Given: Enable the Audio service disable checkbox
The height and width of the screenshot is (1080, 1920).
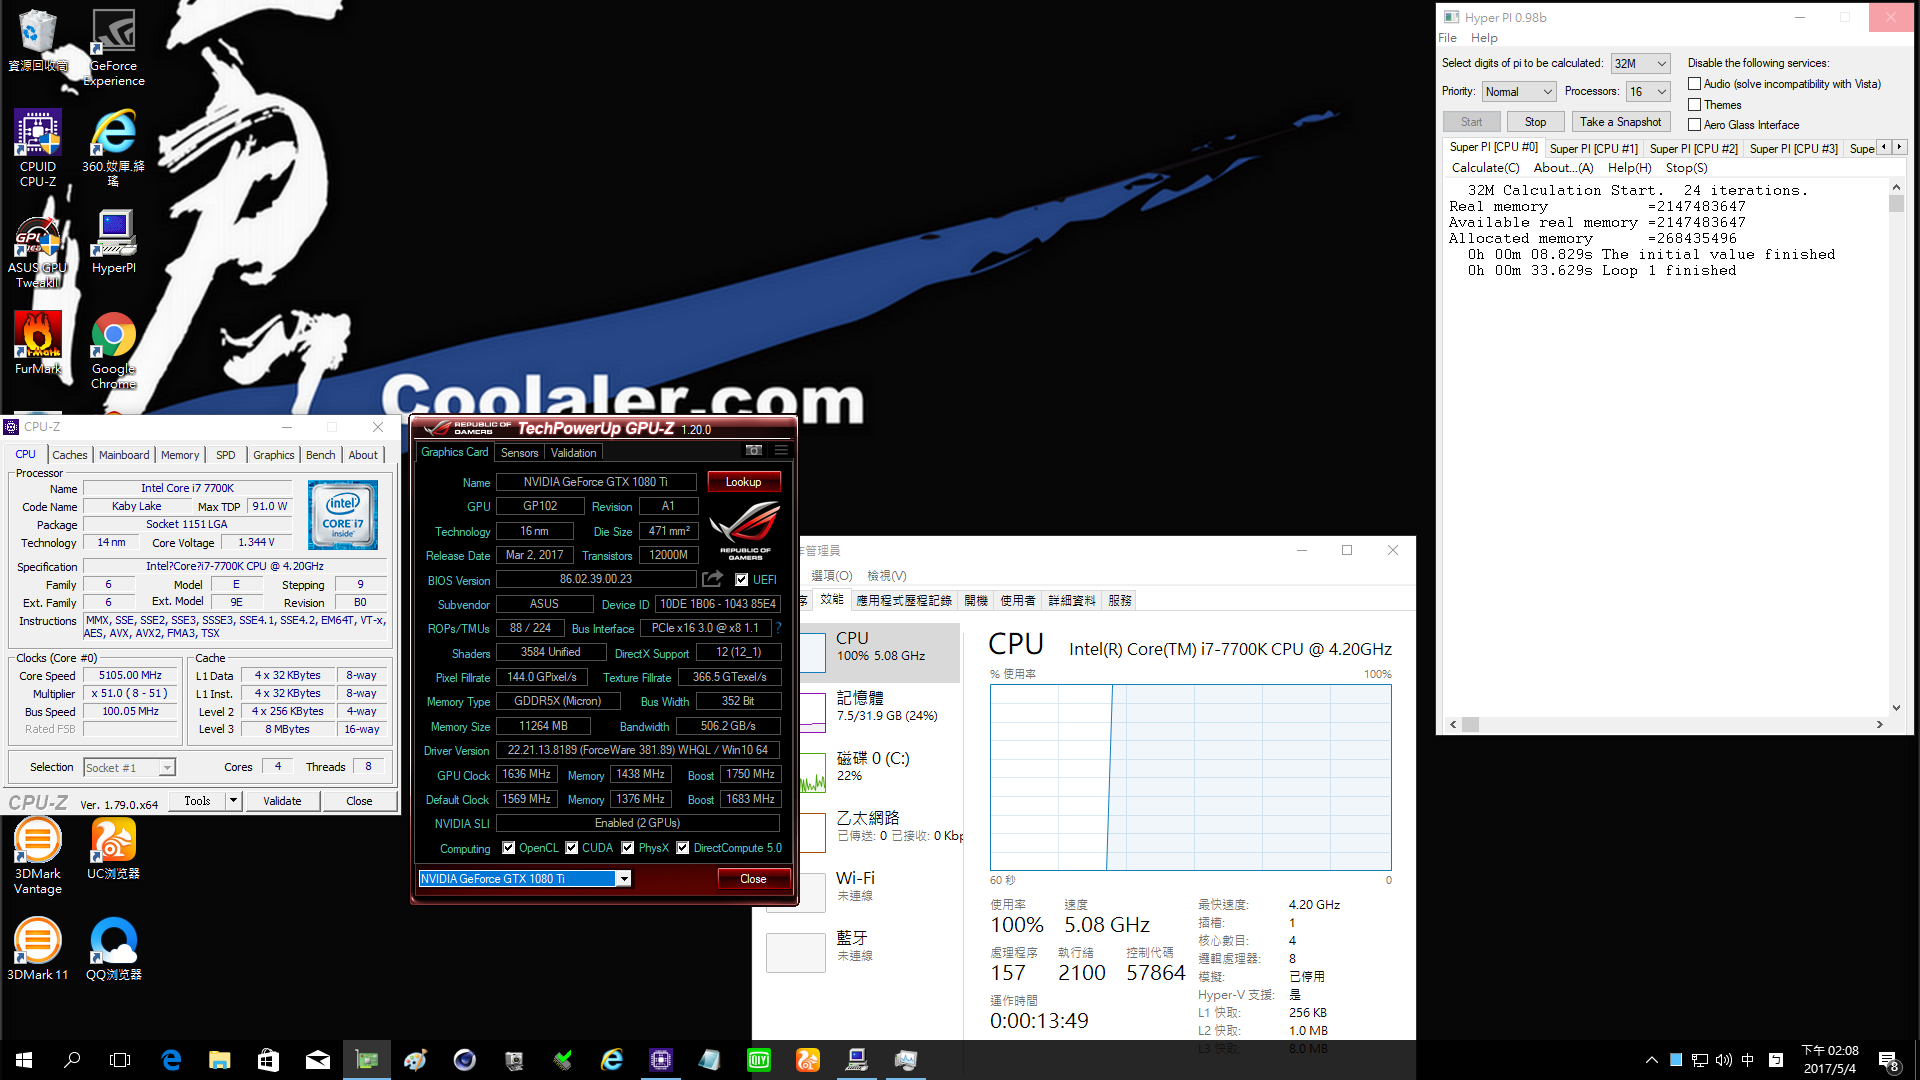Looking at the screenshot, I should pos(1695,84).
